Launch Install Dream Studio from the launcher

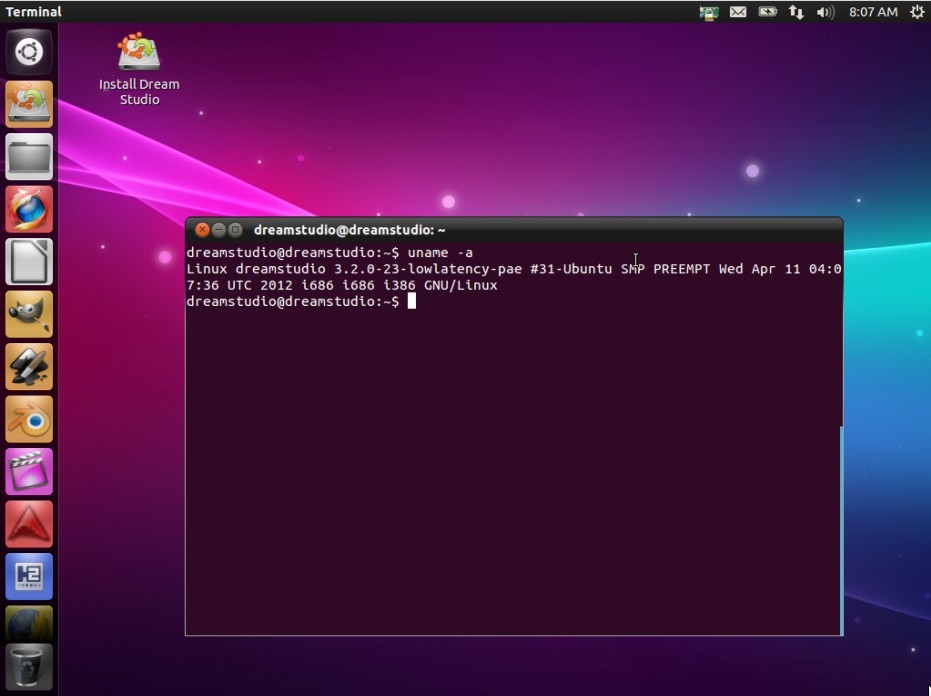pos(28,104)
